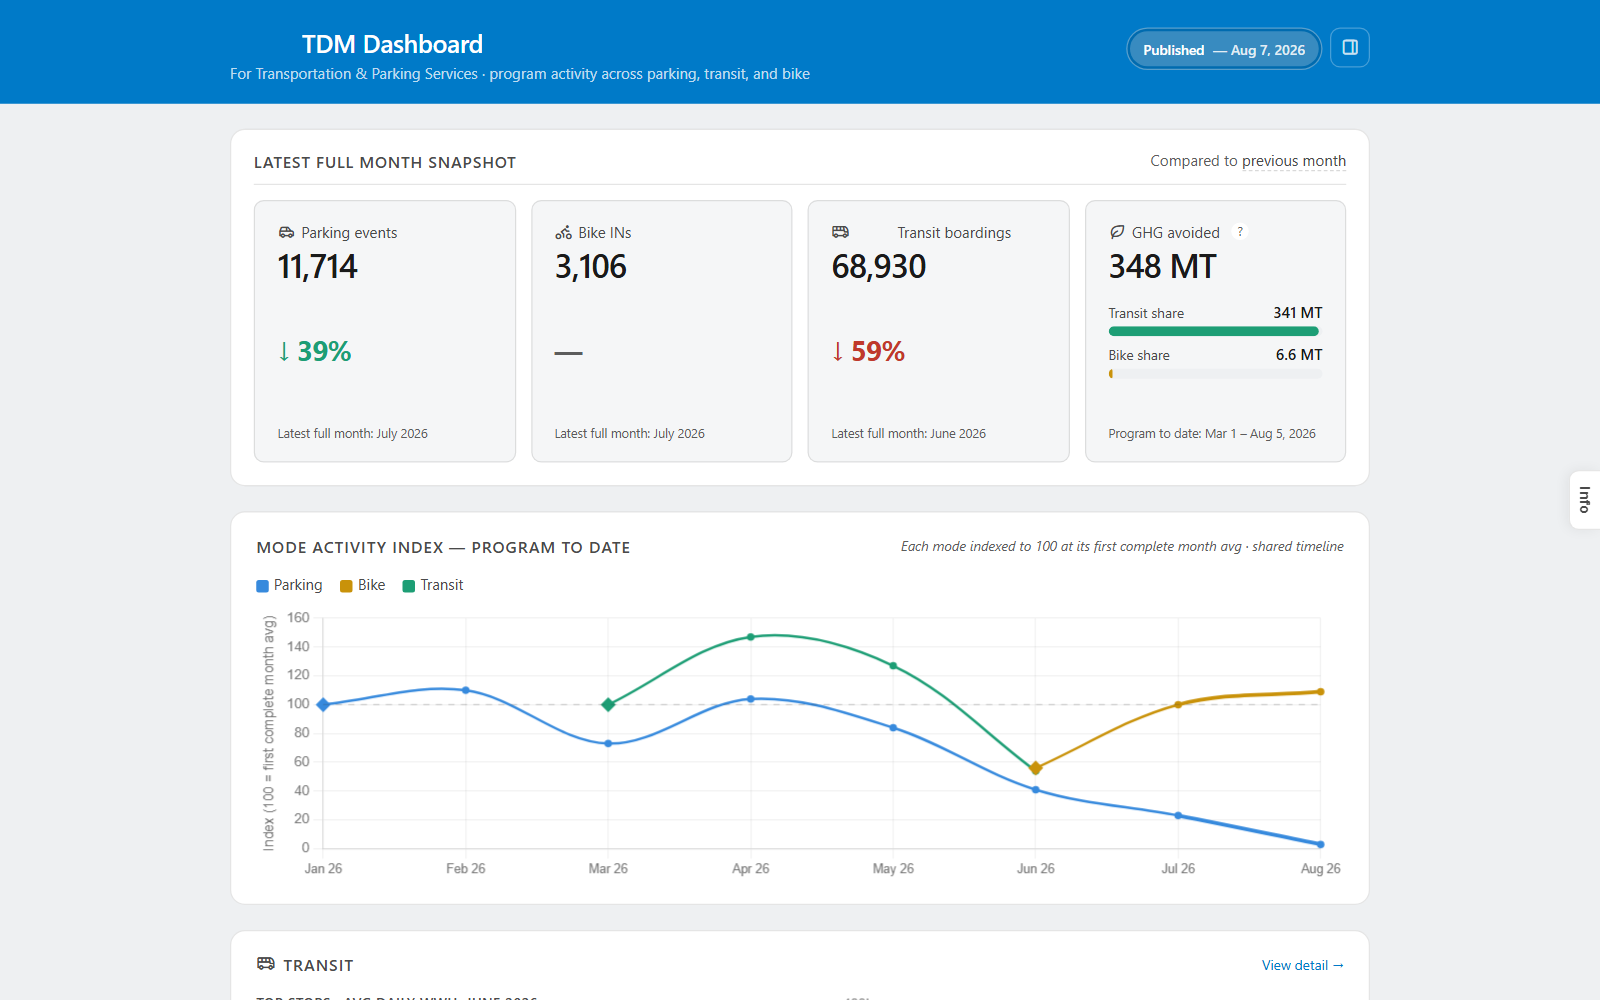
Task: Click the 341 MT transit share value
Action: (1298, 313)
